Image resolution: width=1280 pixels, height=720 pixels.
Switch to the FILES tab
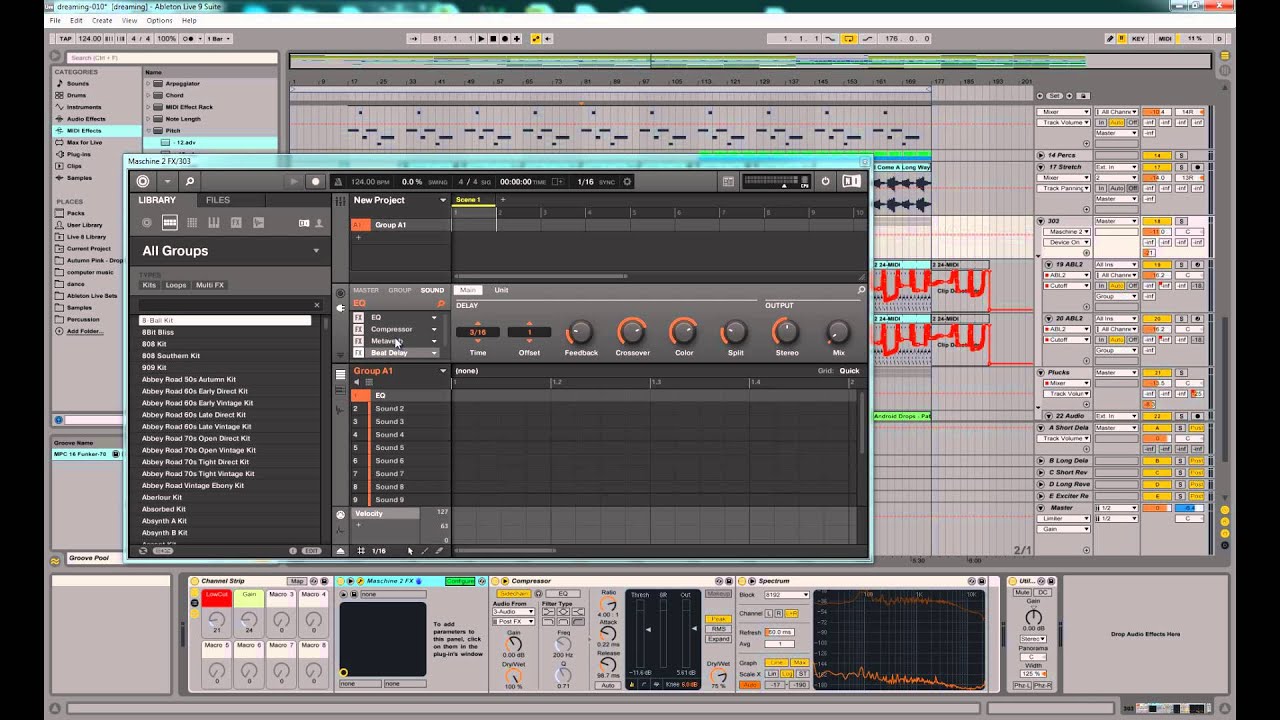(x=218, y=200)
